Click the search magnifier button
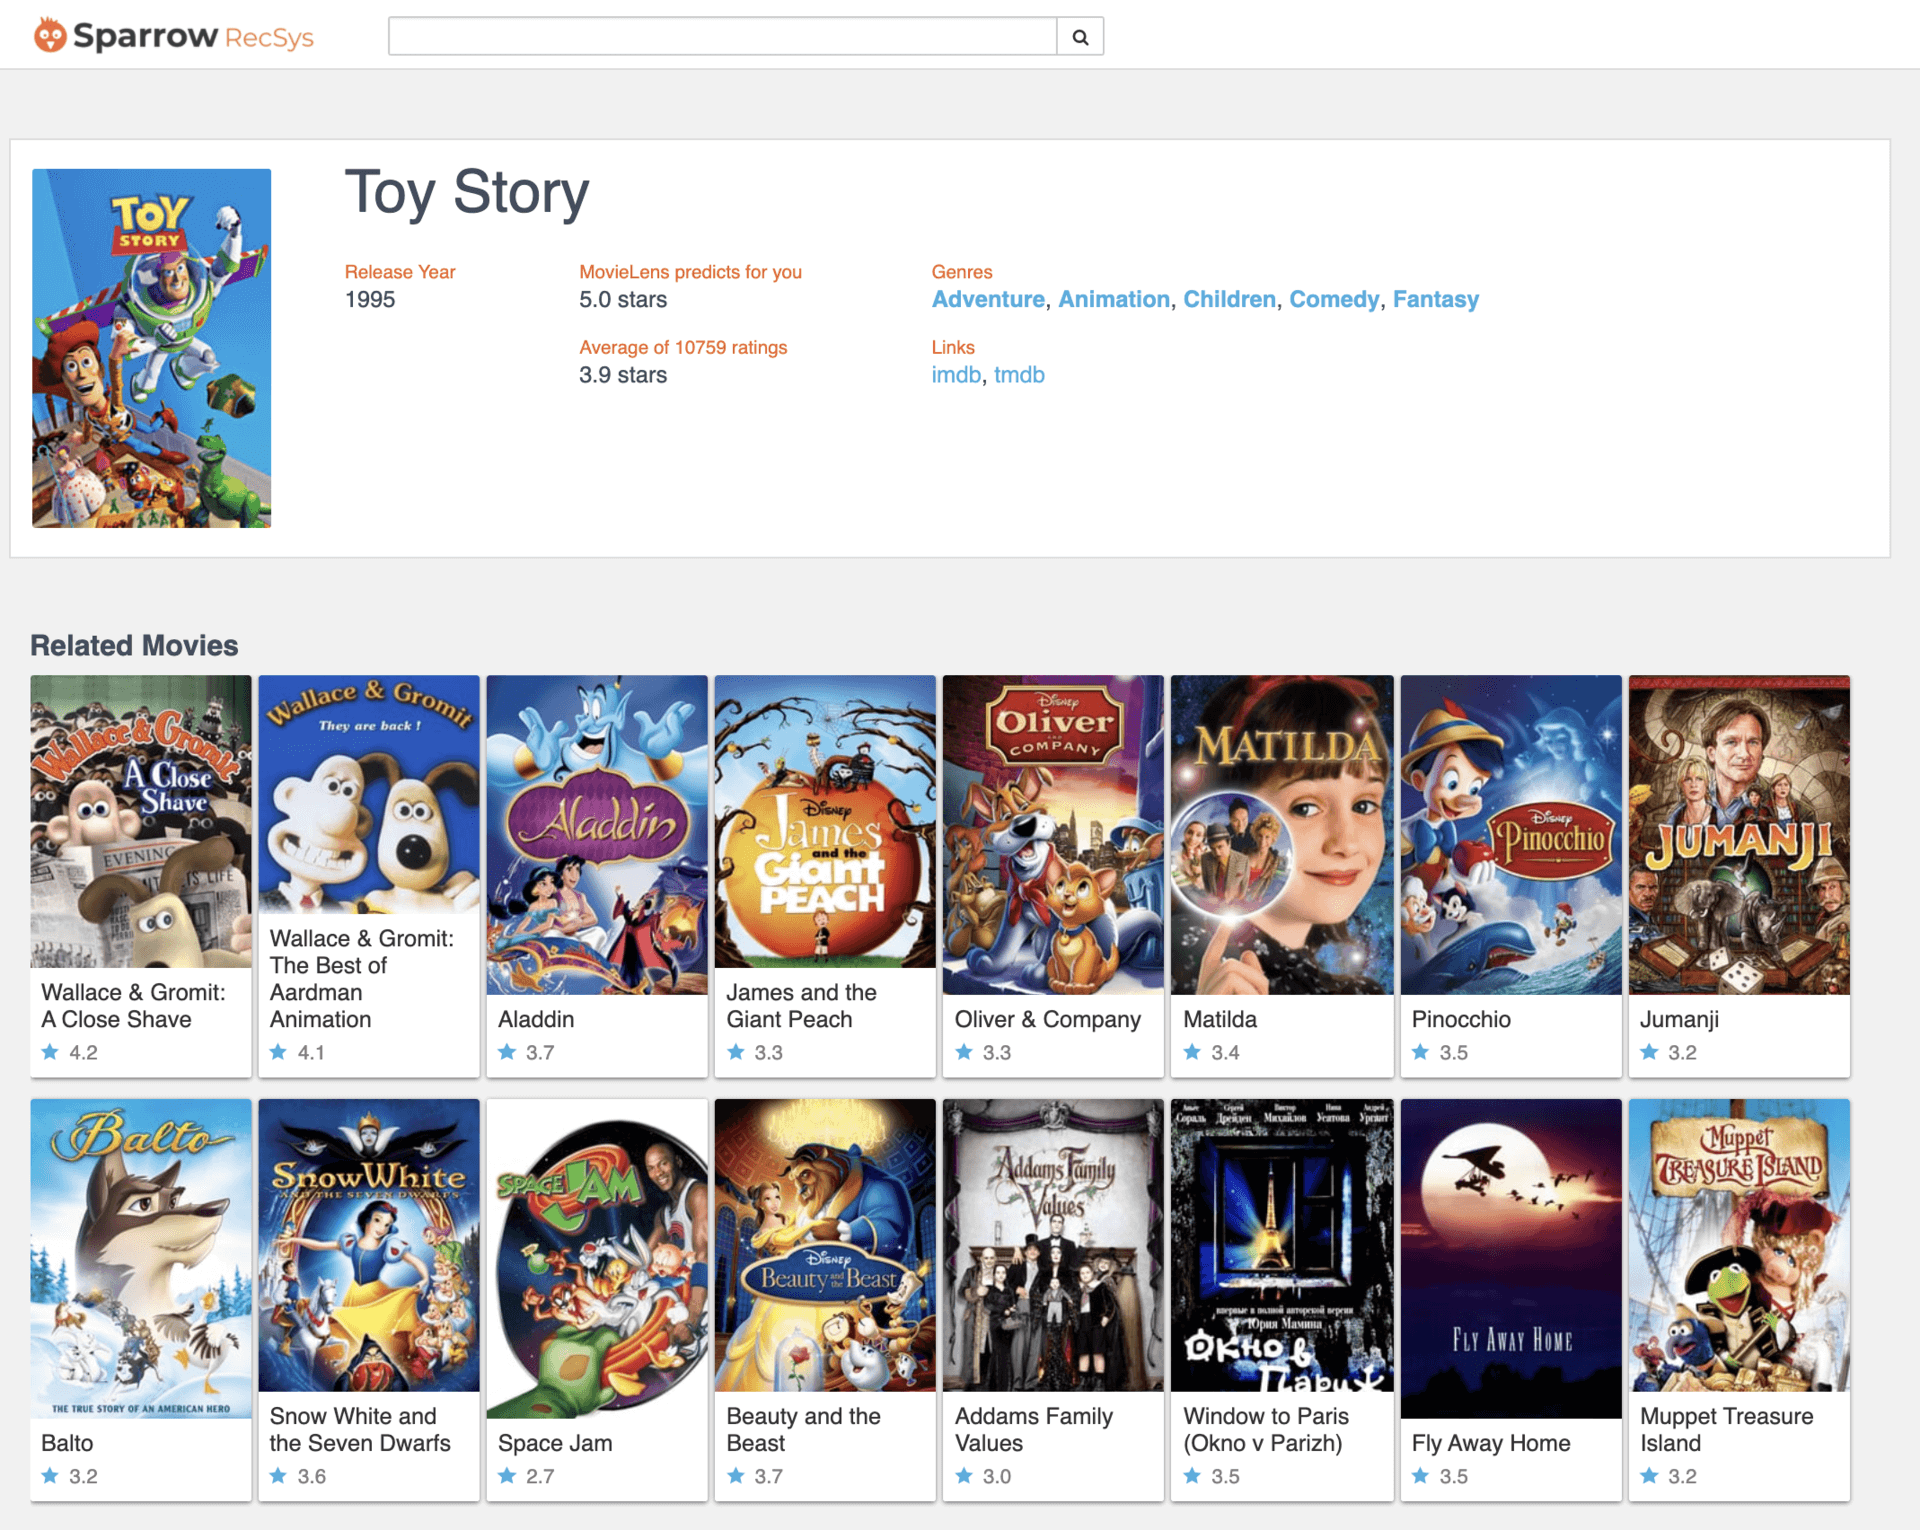 tap(1080, 37)
